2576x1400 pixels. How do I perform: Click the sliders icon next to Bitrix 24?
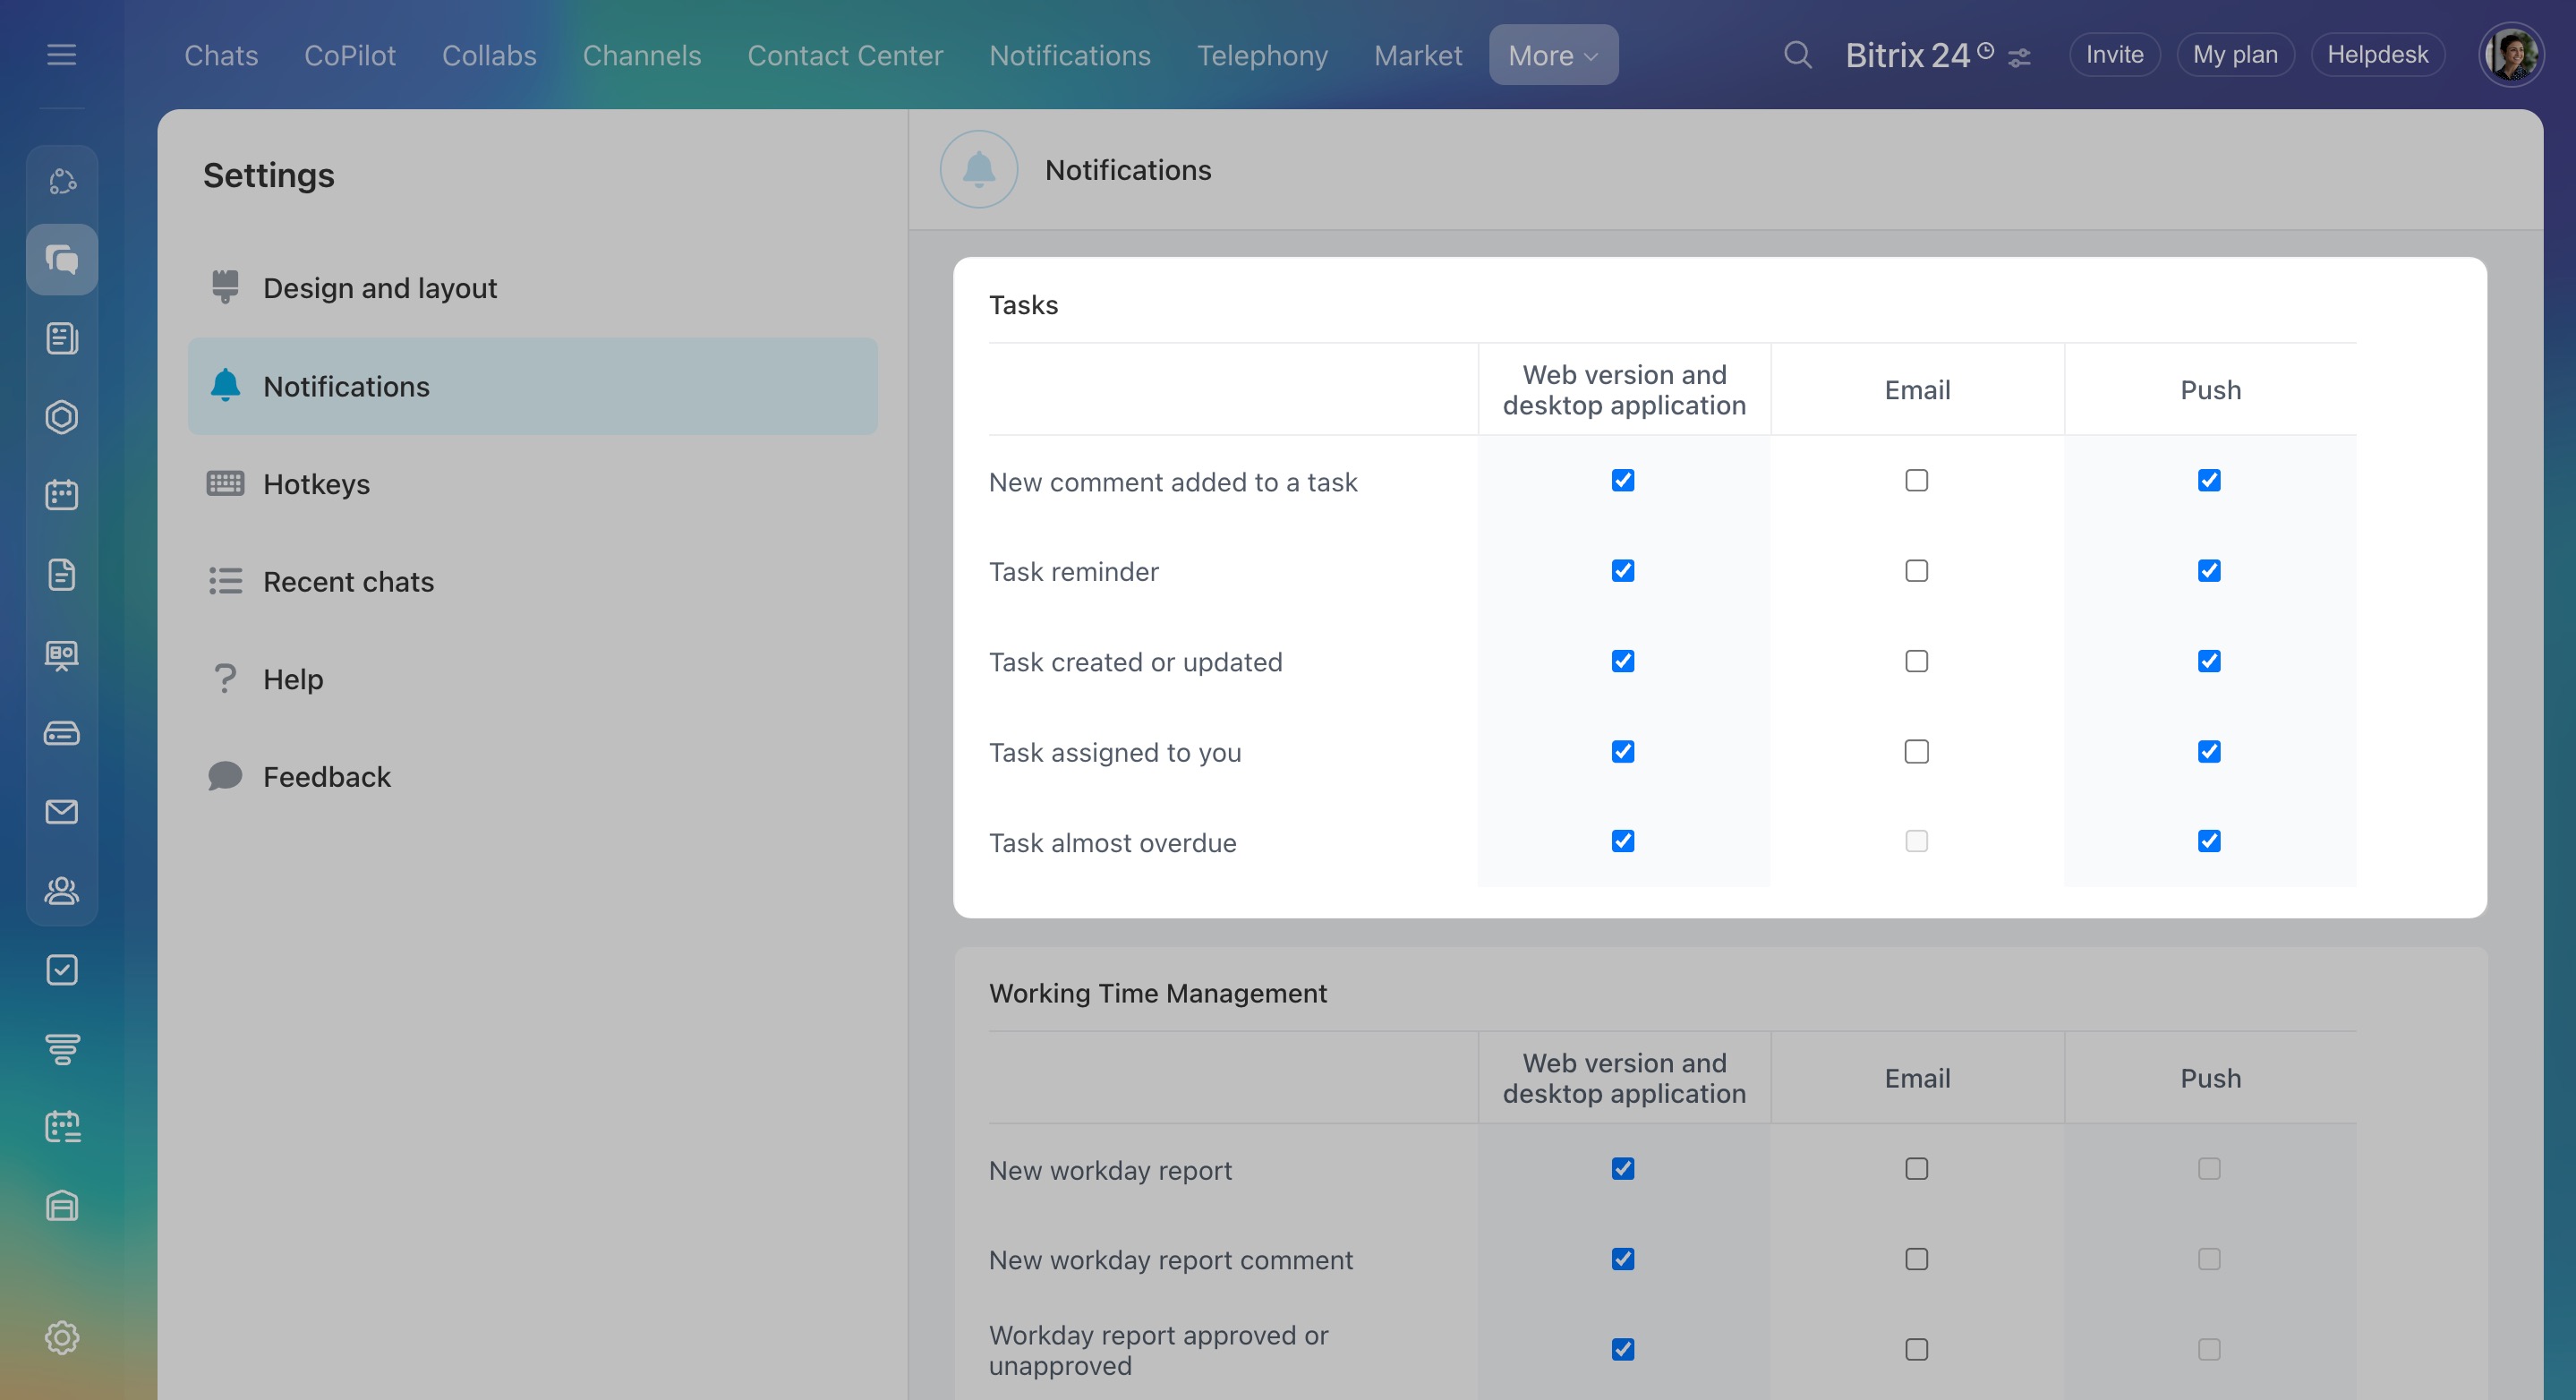click(x=2019, y=58)
